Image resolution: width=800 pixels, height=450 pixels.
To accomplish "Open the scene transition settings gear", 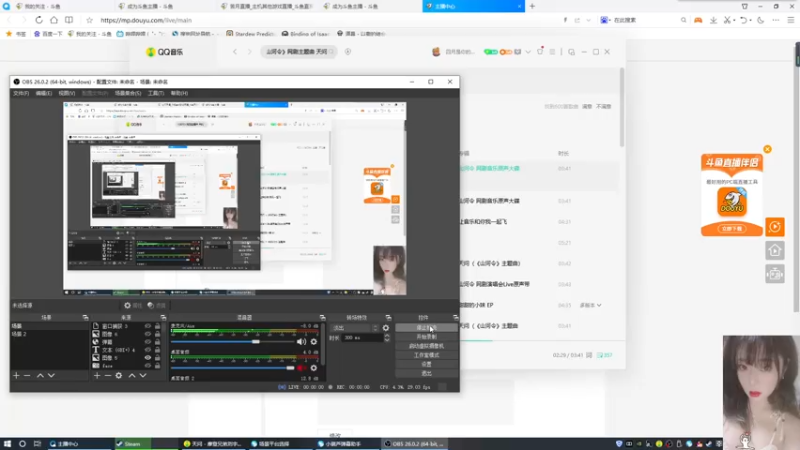I will pyautogui.click(x=386, y=328).
